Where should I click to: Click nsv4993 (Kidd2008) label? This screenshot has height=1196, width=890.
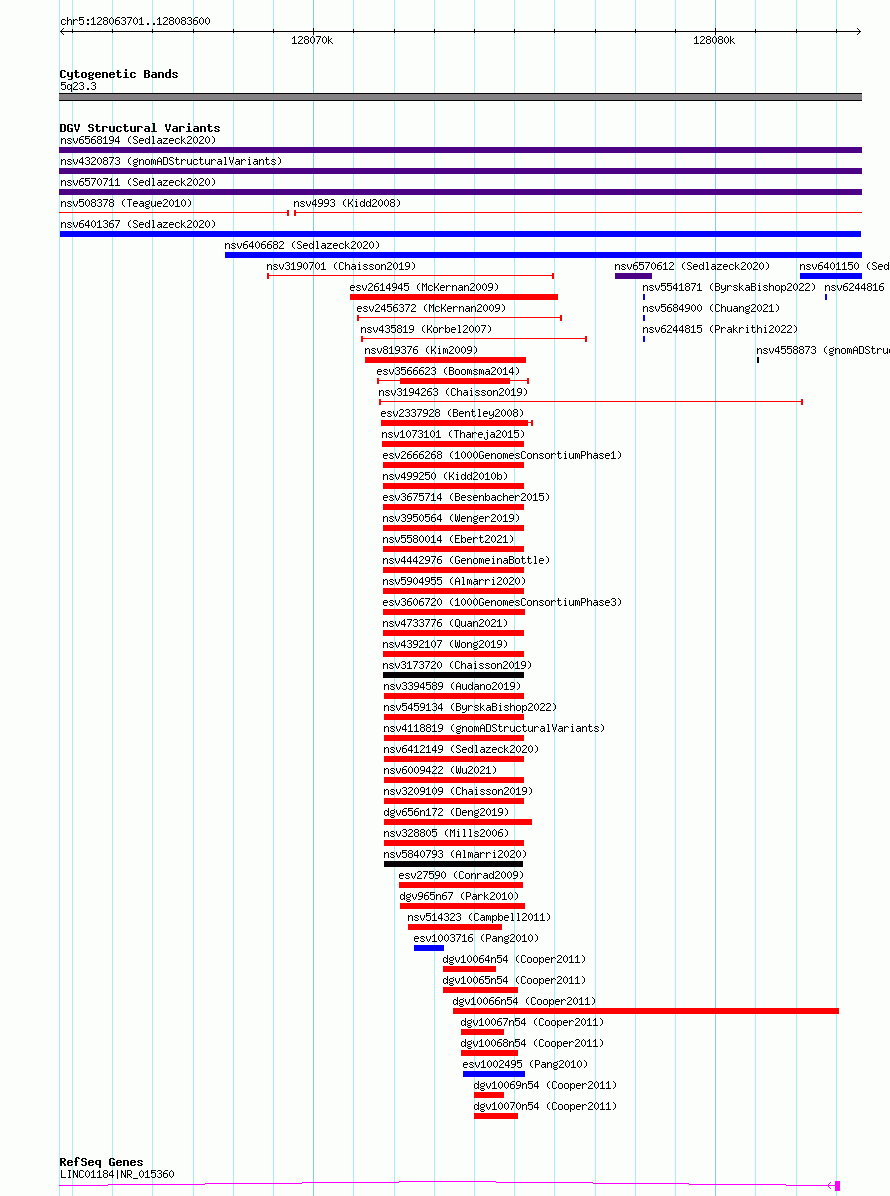(347, 203)
